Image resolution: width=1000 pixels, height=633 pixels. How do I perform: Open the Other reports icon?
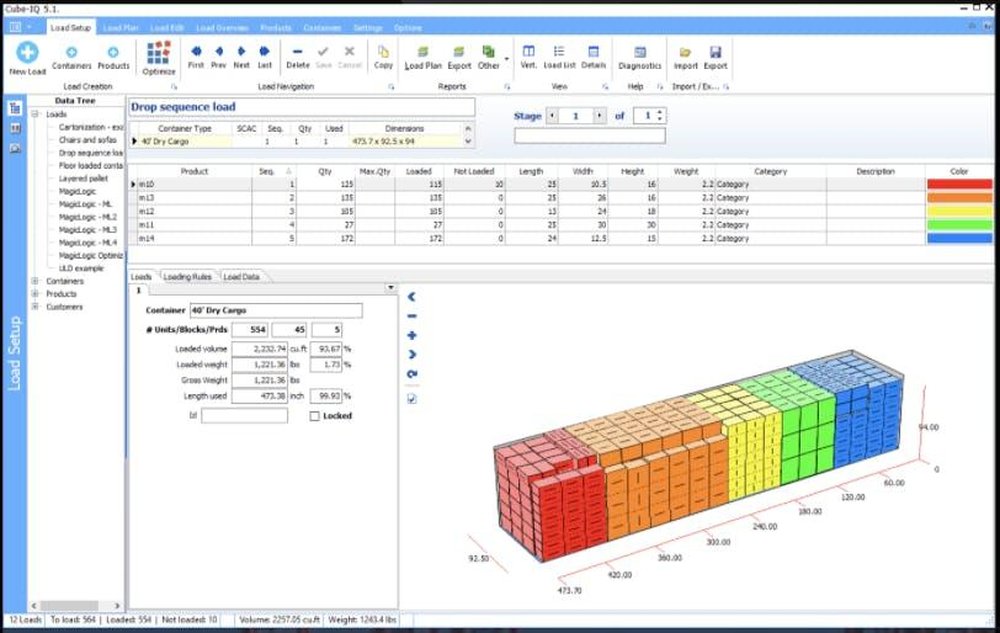(x=489, y=56)
